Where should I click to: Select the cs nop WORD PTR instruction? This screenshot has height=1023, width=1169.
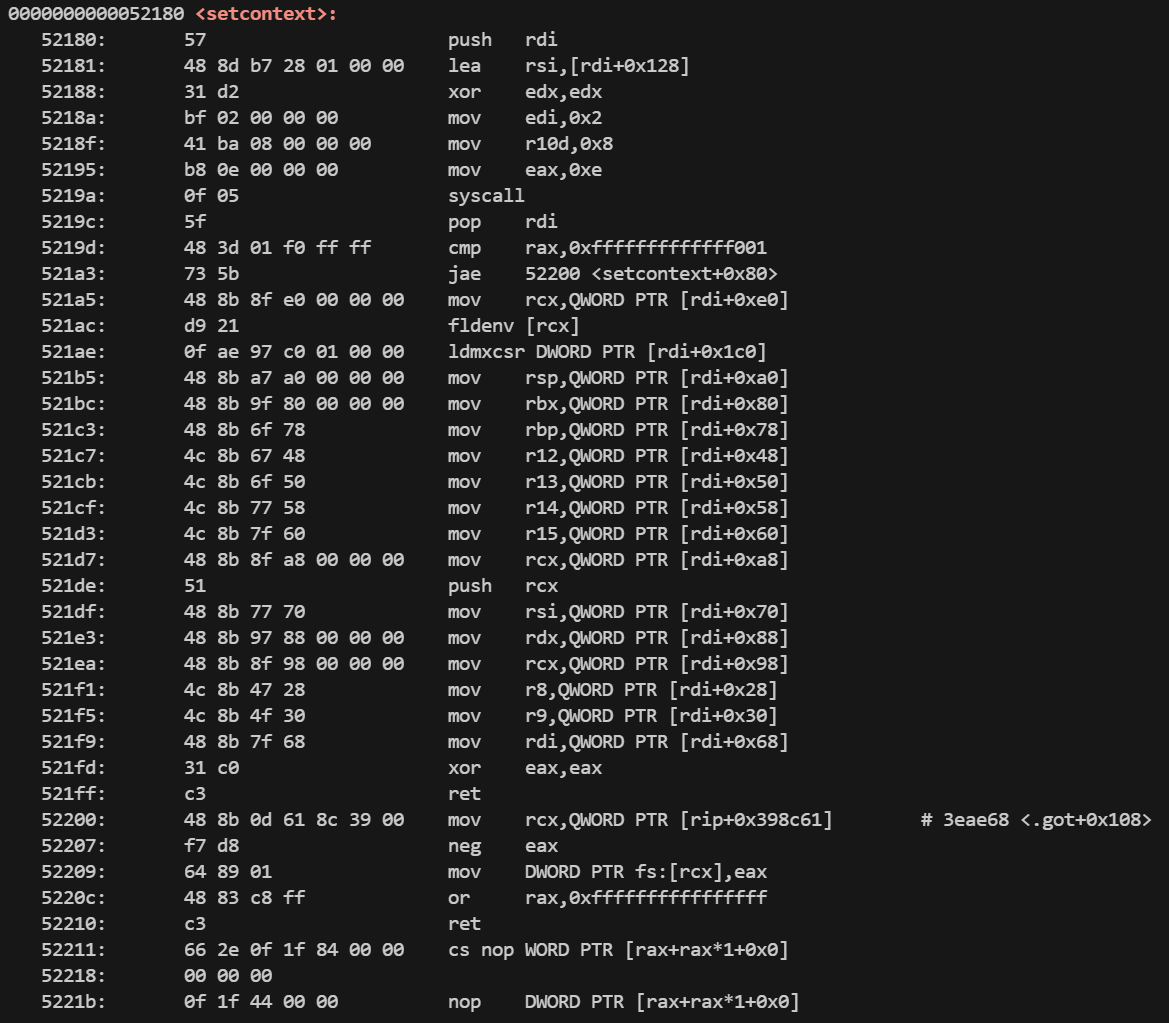(618, 950)
